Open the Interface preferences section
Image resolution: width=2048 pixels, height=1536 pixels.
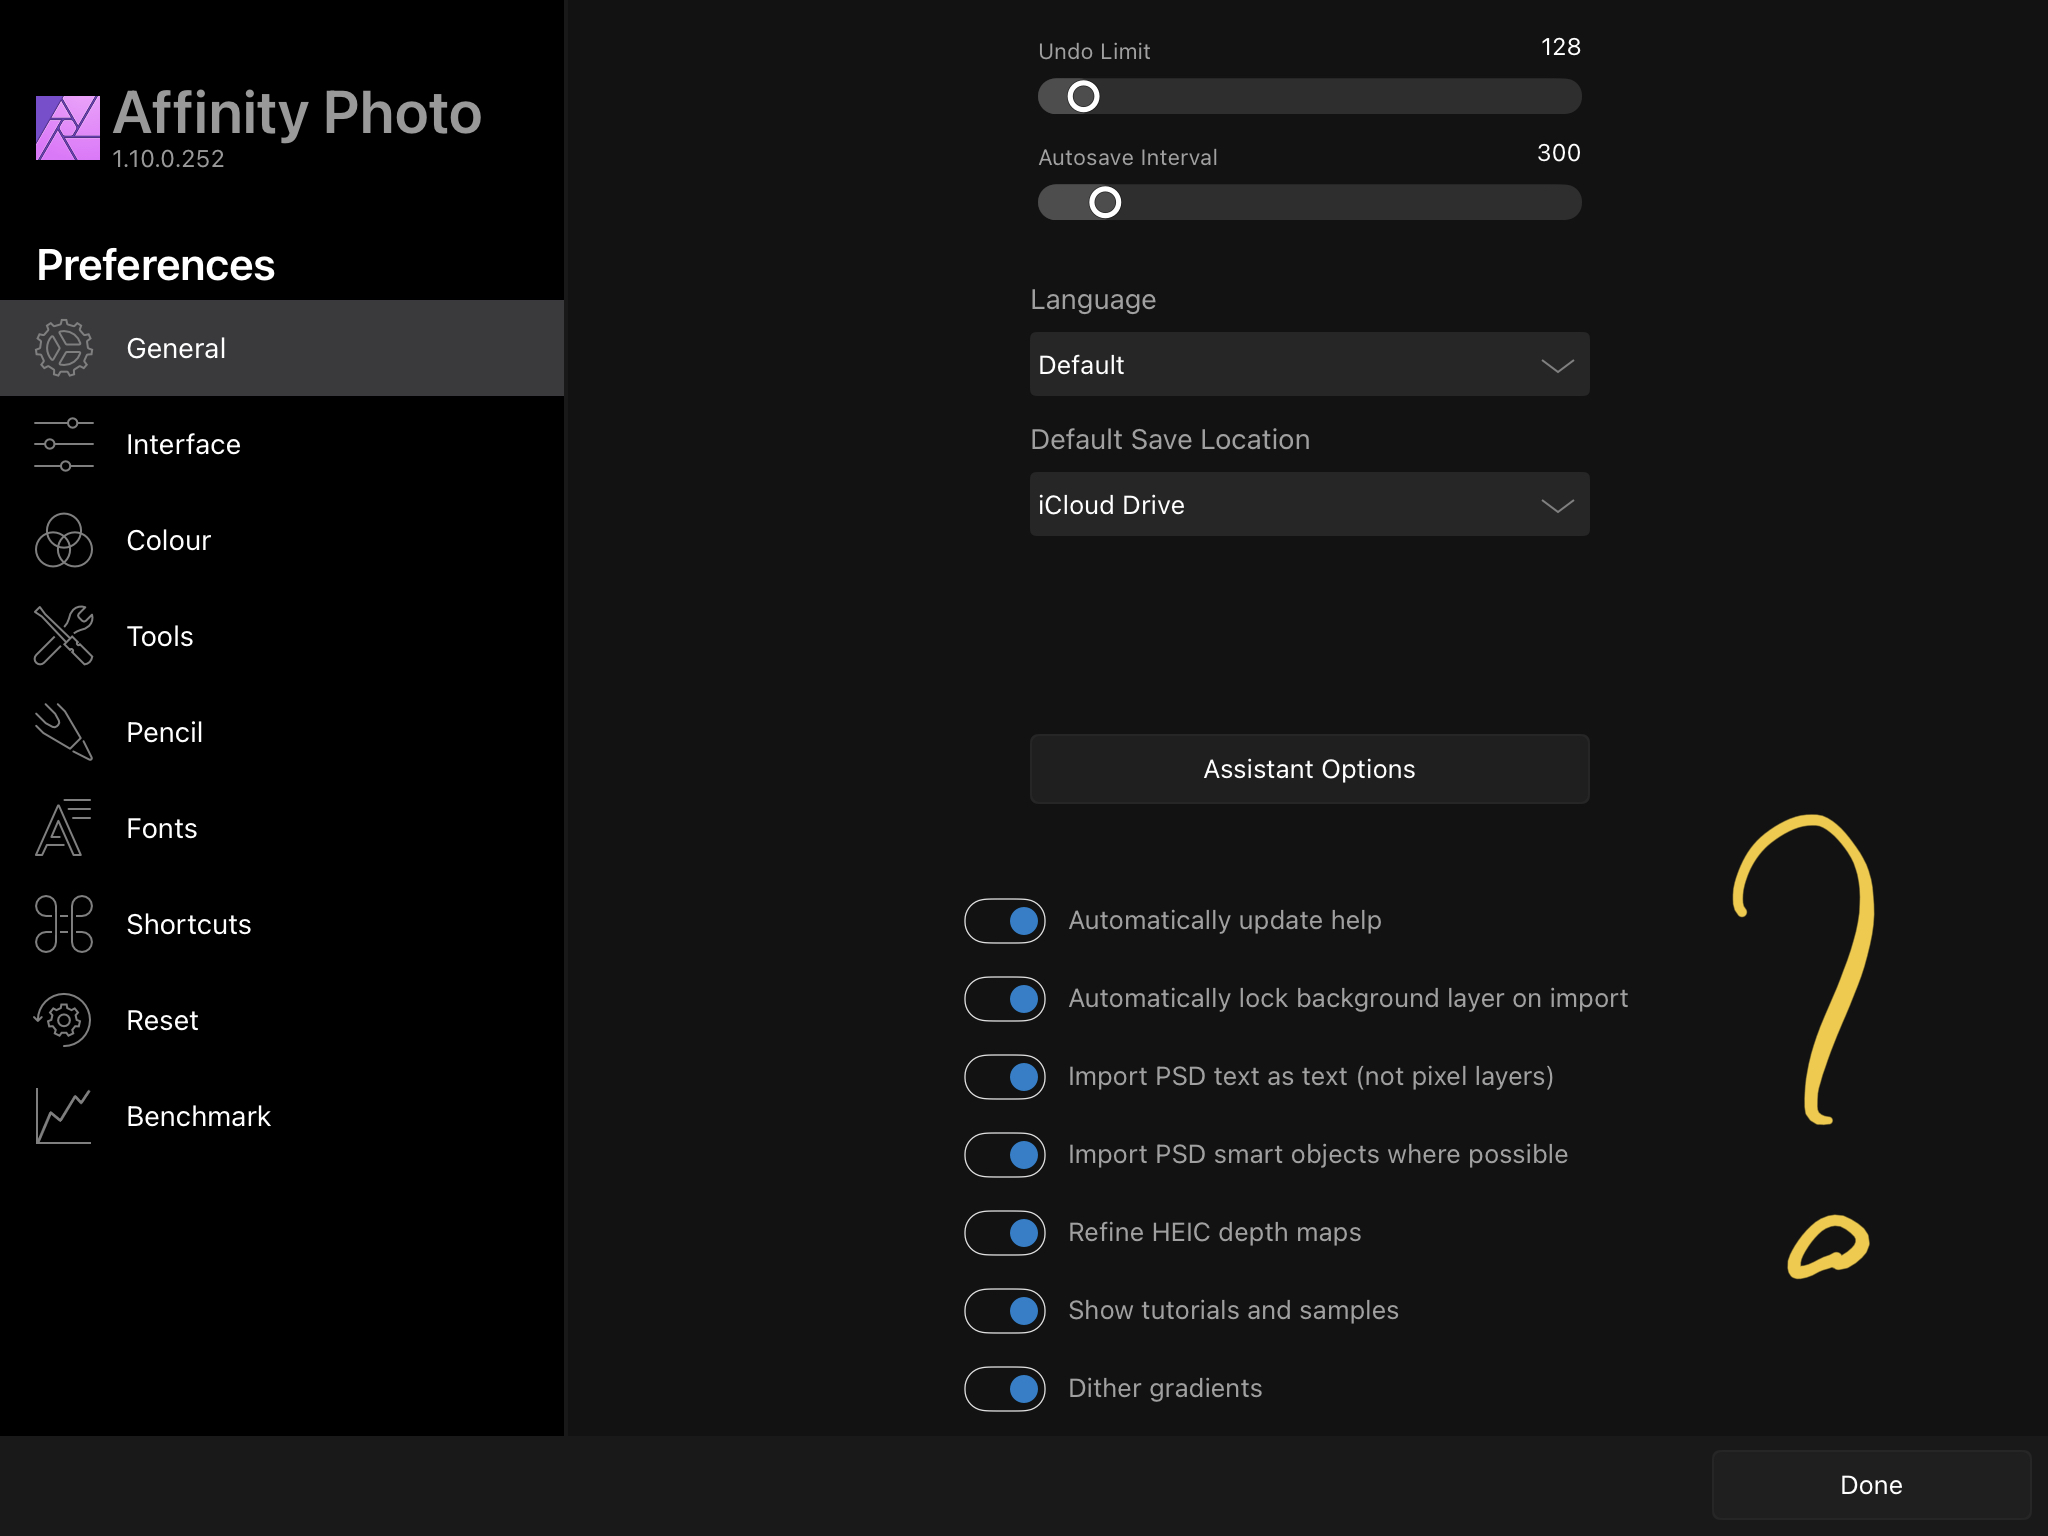(282, 444)
